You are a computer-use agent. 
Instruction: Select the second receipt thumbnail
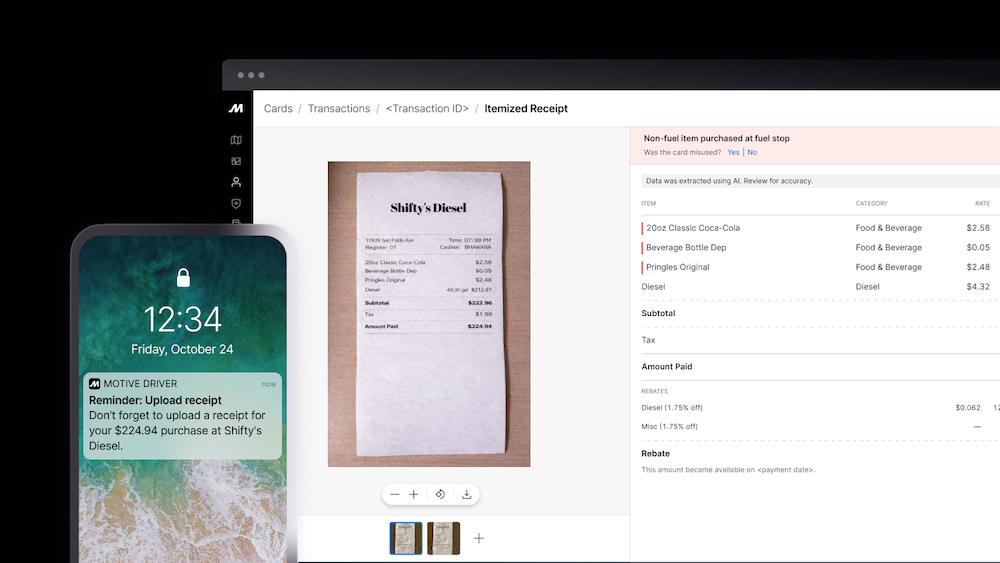[x=443, y=538]
